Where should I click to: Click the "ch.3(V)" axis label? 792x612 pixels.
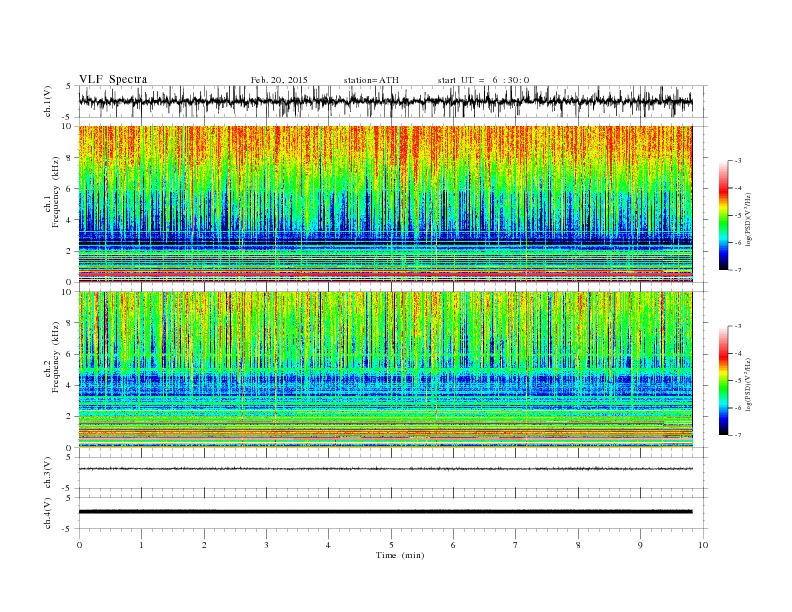48,473
